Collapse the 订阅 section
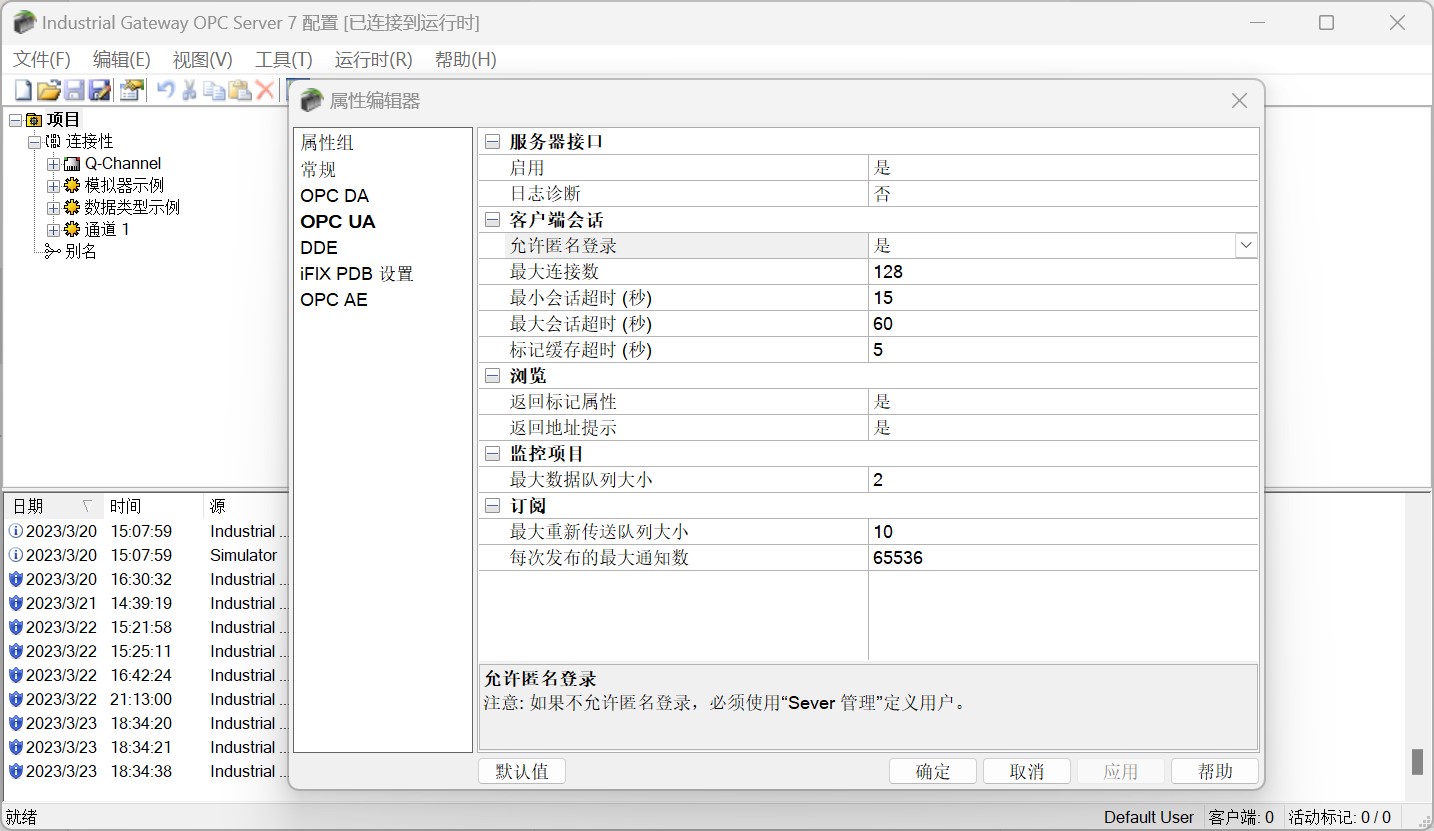This screenshot has height=831, width=1434. coord(492,506)
